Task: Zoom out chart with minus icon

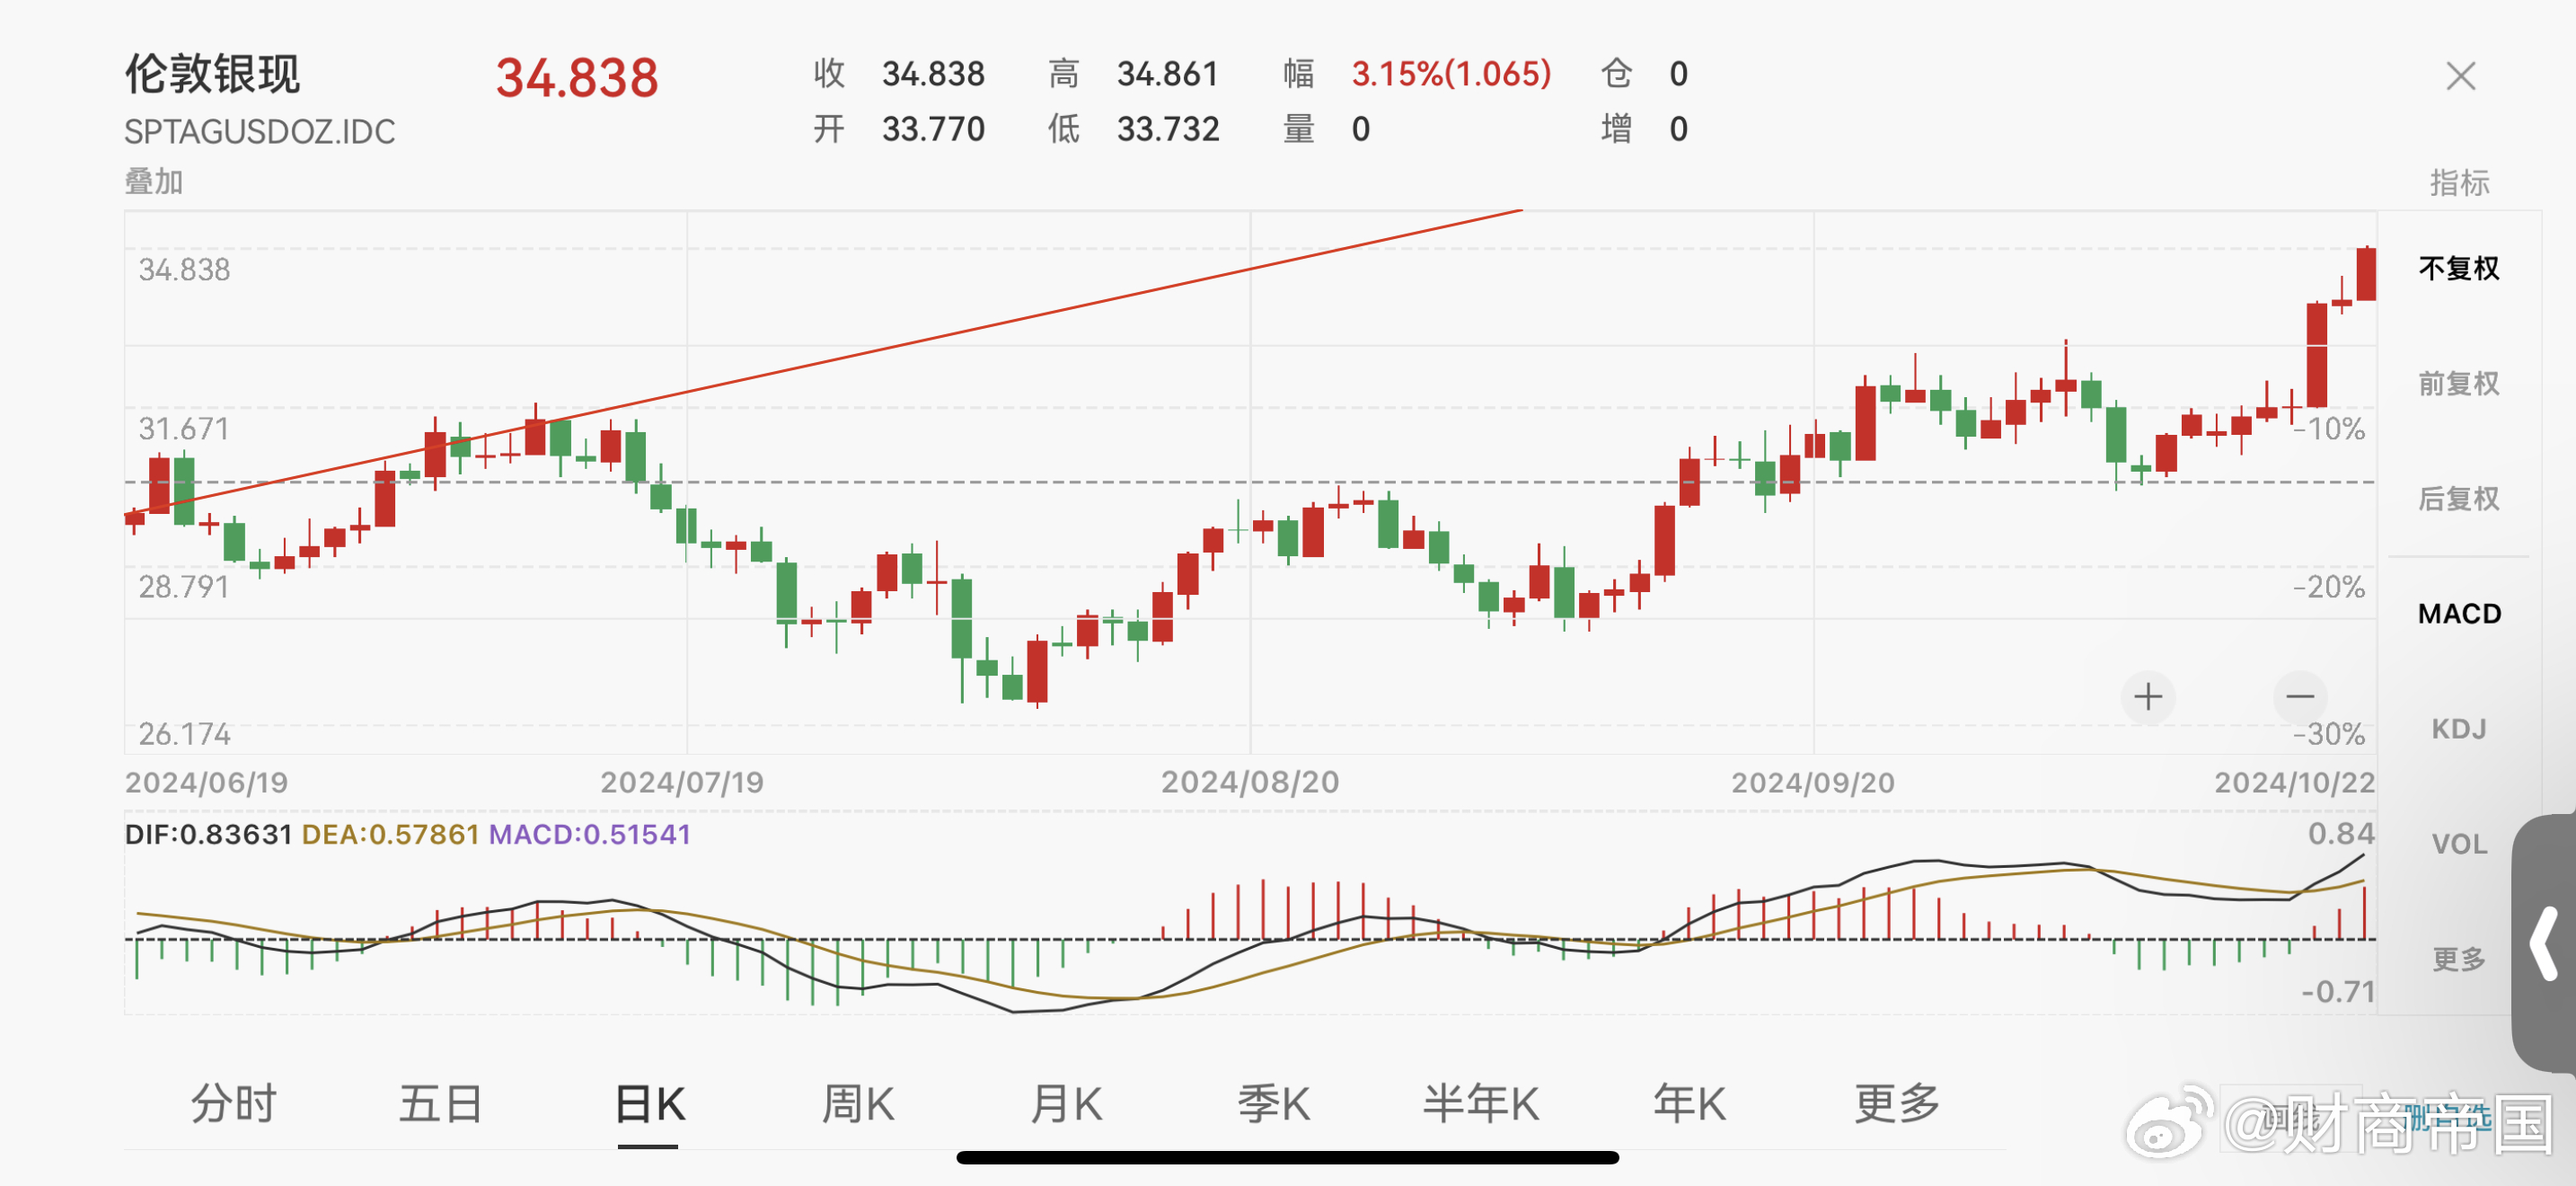Action: coord(2300,696)
